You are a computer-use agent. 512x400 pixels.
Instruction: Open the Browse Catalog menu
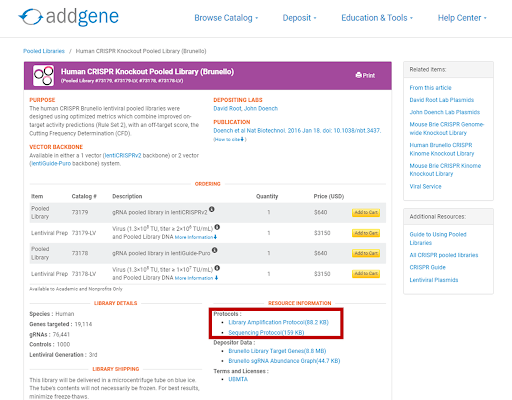coord(226,18)
